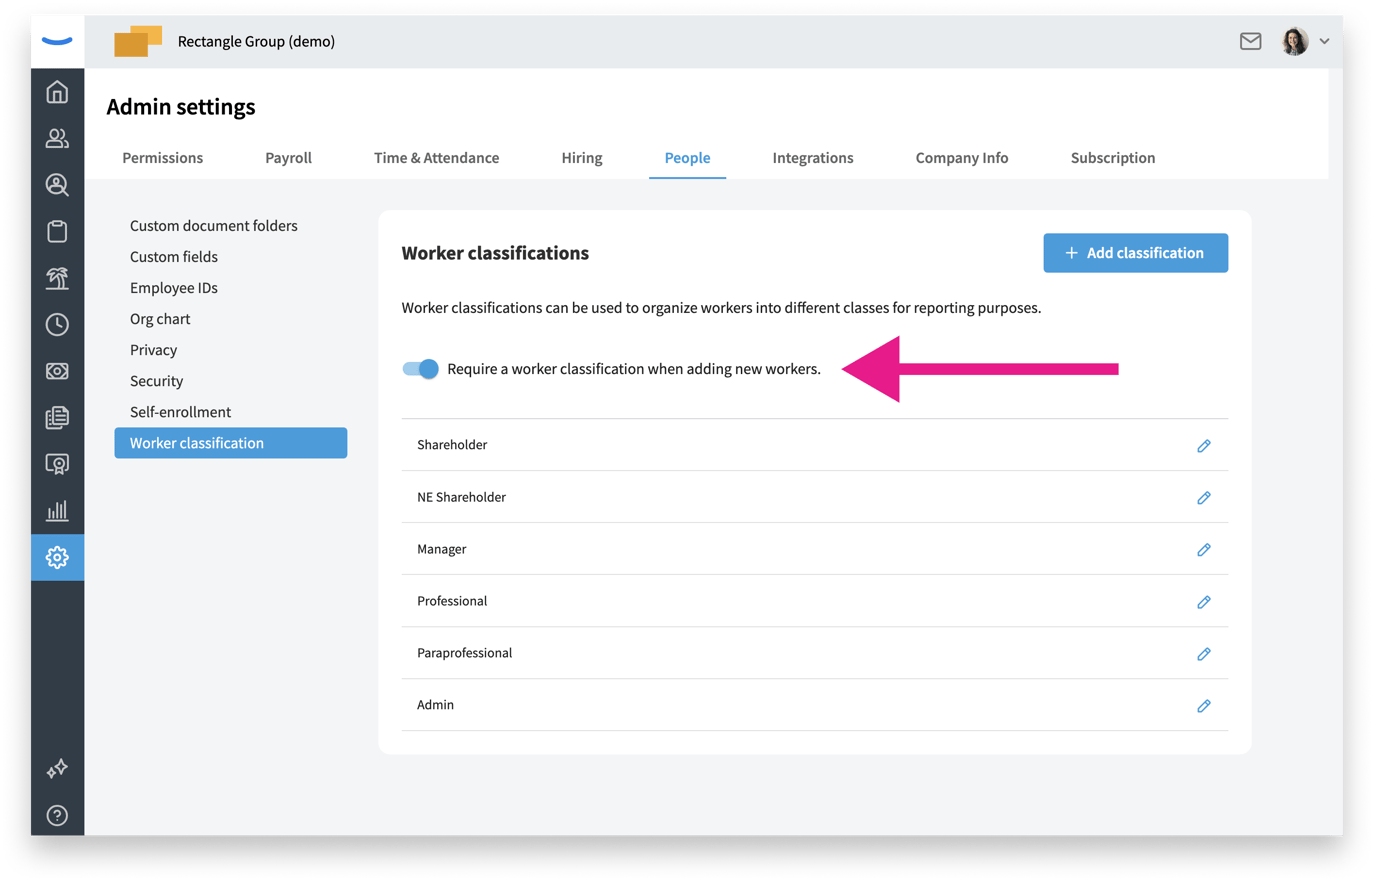Edit the Admin classification with pencil icon
Image resolution: width=1374 pixels, height=882 pixels.
pos(1204,705)
